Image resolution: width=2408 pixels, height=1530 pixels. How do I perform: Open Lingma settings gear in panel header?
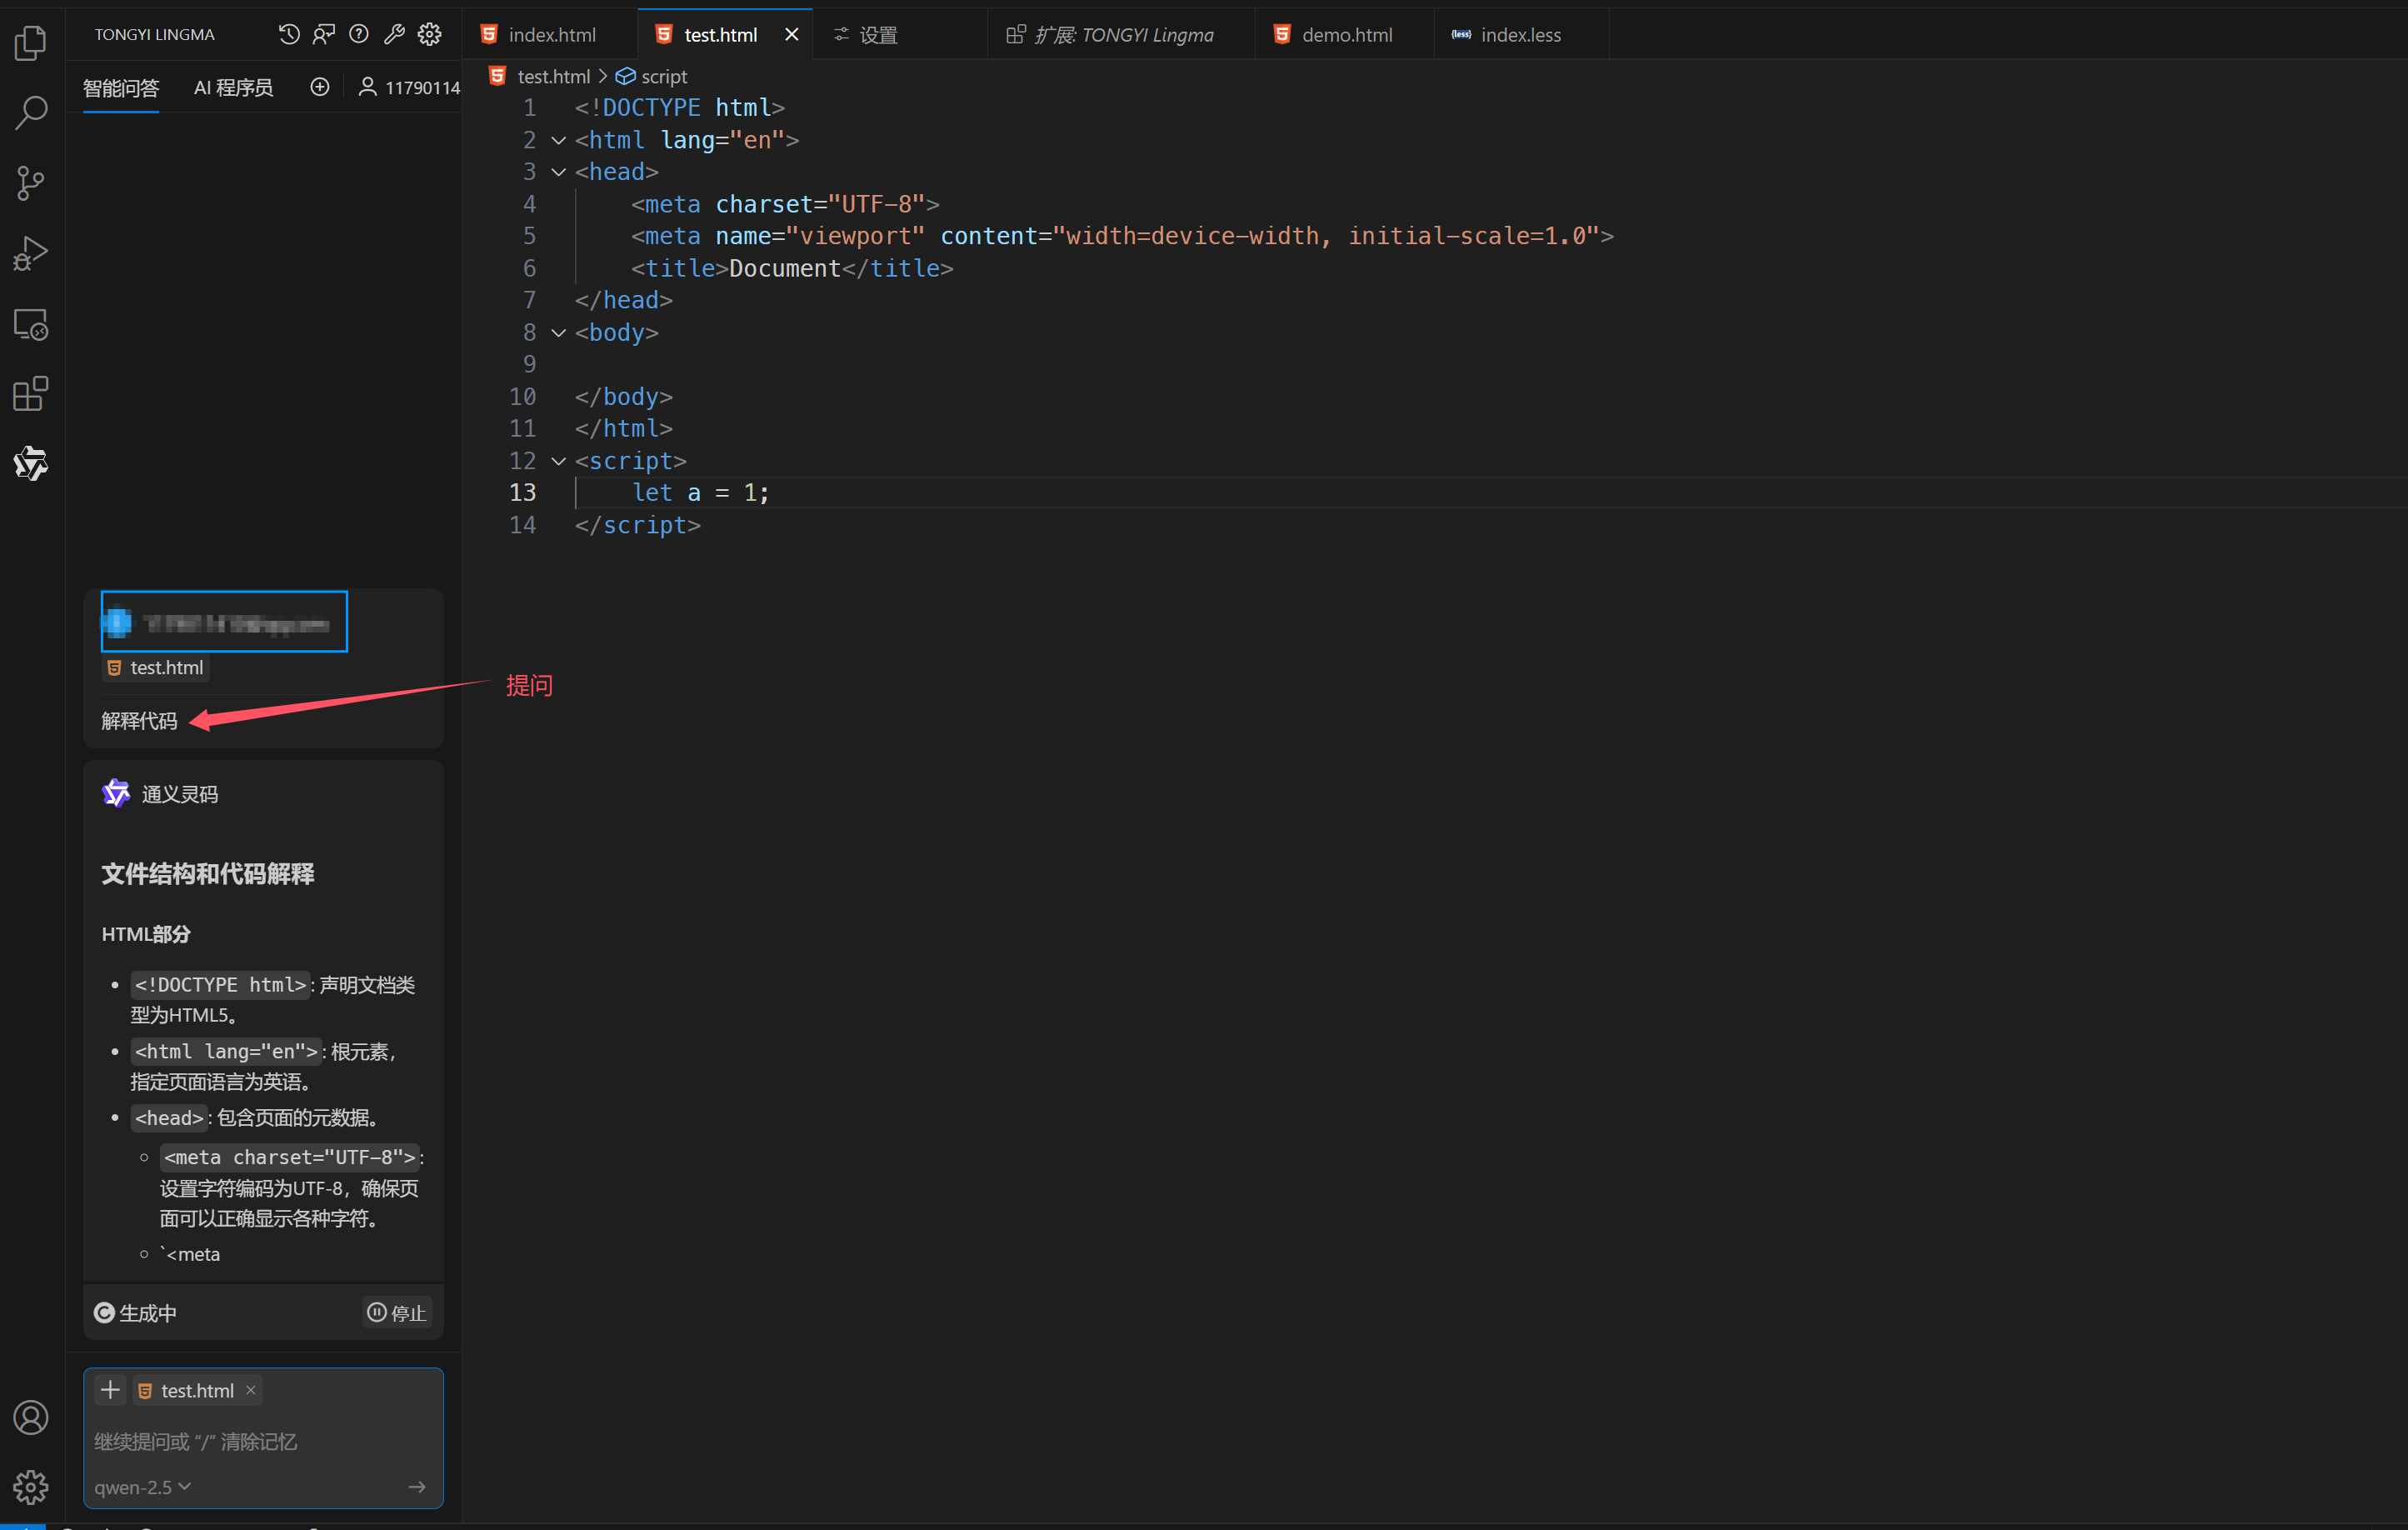point(430,34)
